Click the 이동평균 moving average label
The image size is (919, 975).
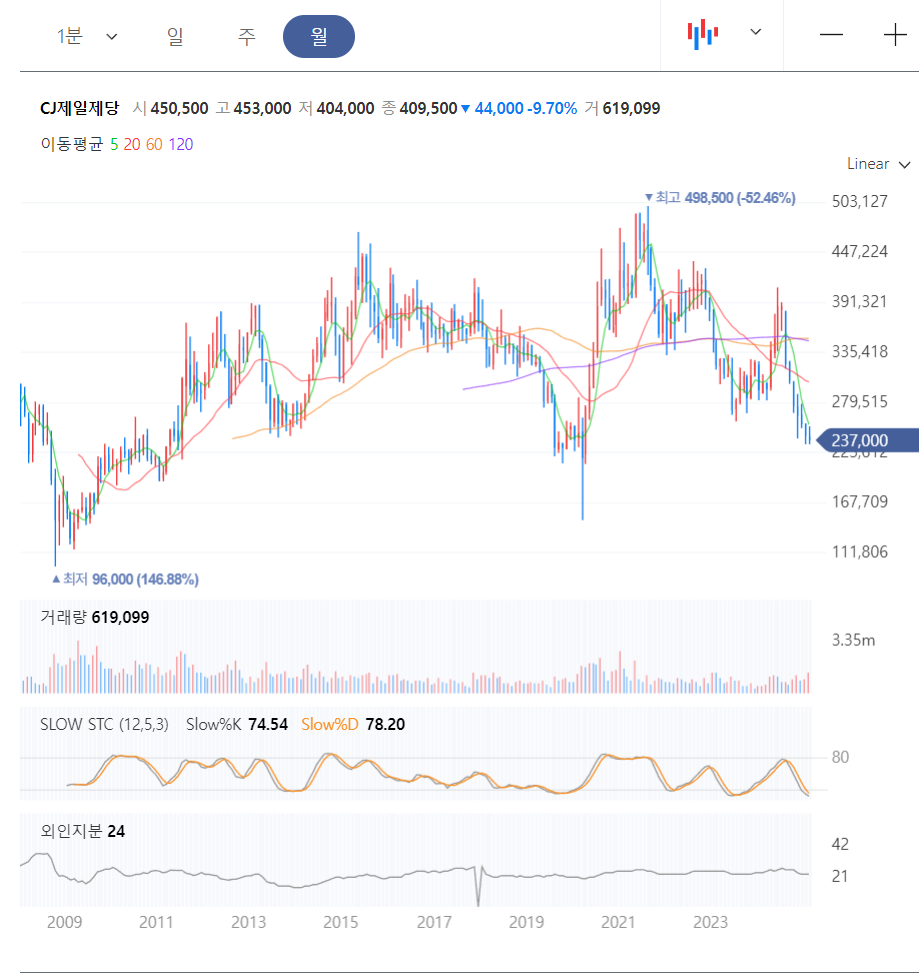tap(72, 144)
